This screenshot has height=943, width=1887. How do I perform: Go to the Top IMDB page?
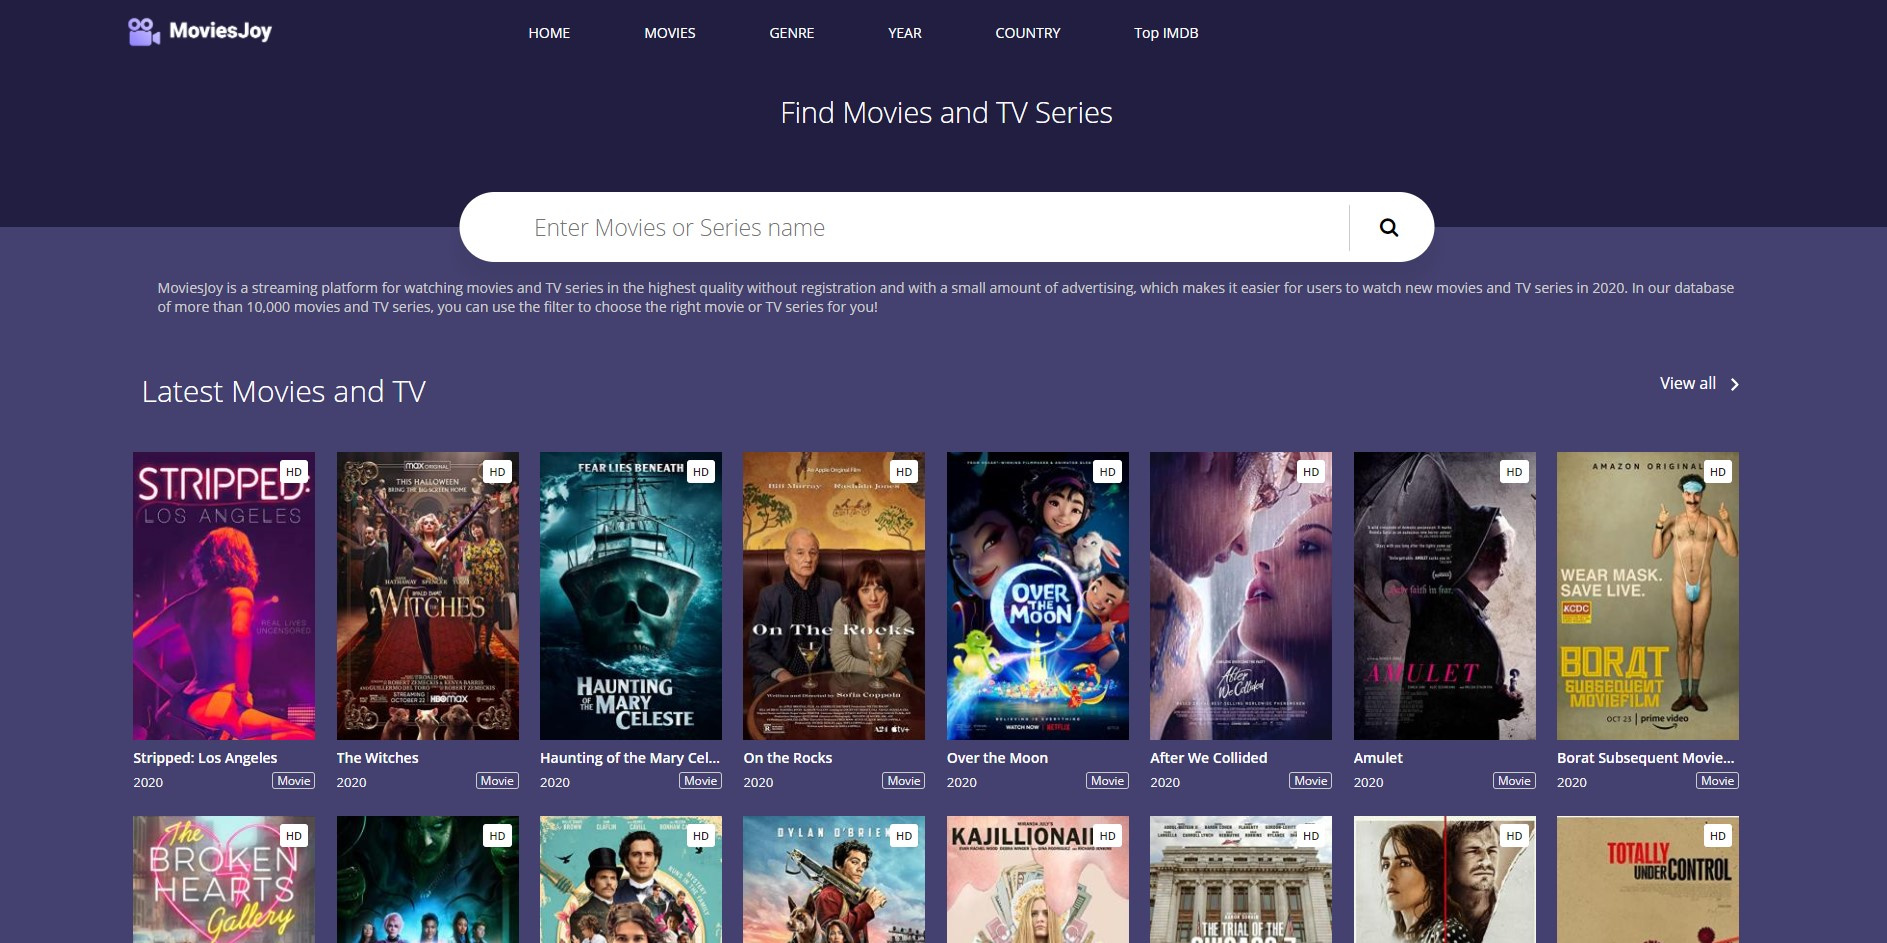coord(1166,33)
